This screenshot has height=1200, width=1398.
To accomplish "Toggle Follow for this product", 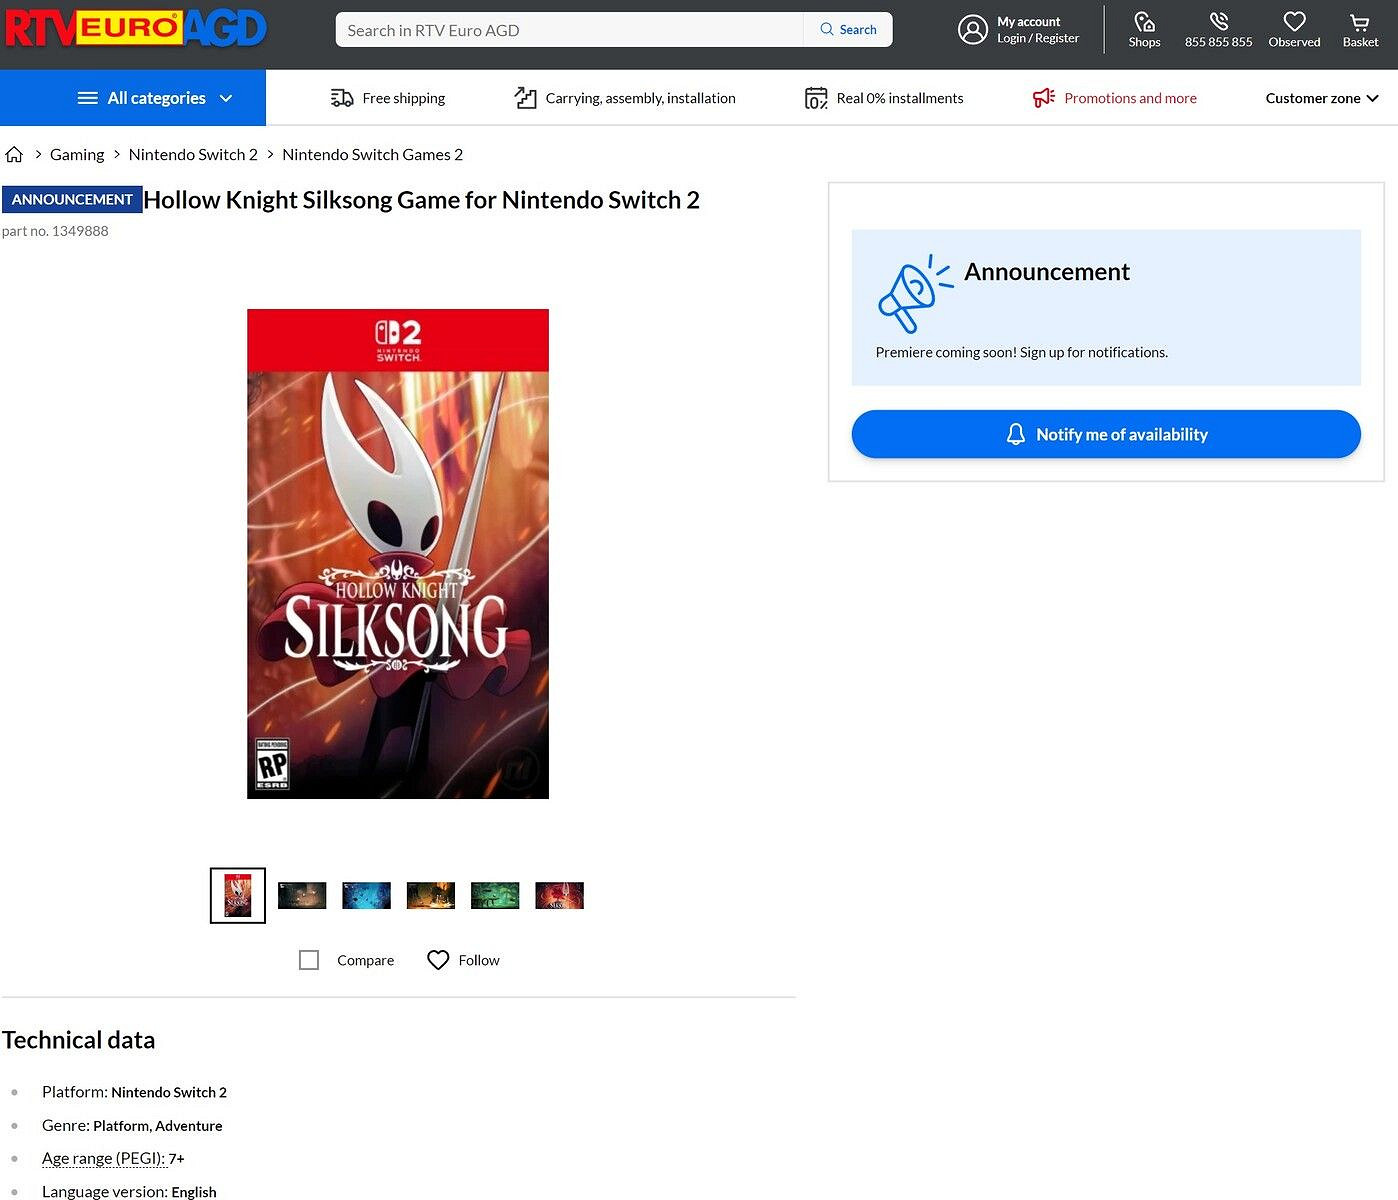I will (x=463, y=960).
